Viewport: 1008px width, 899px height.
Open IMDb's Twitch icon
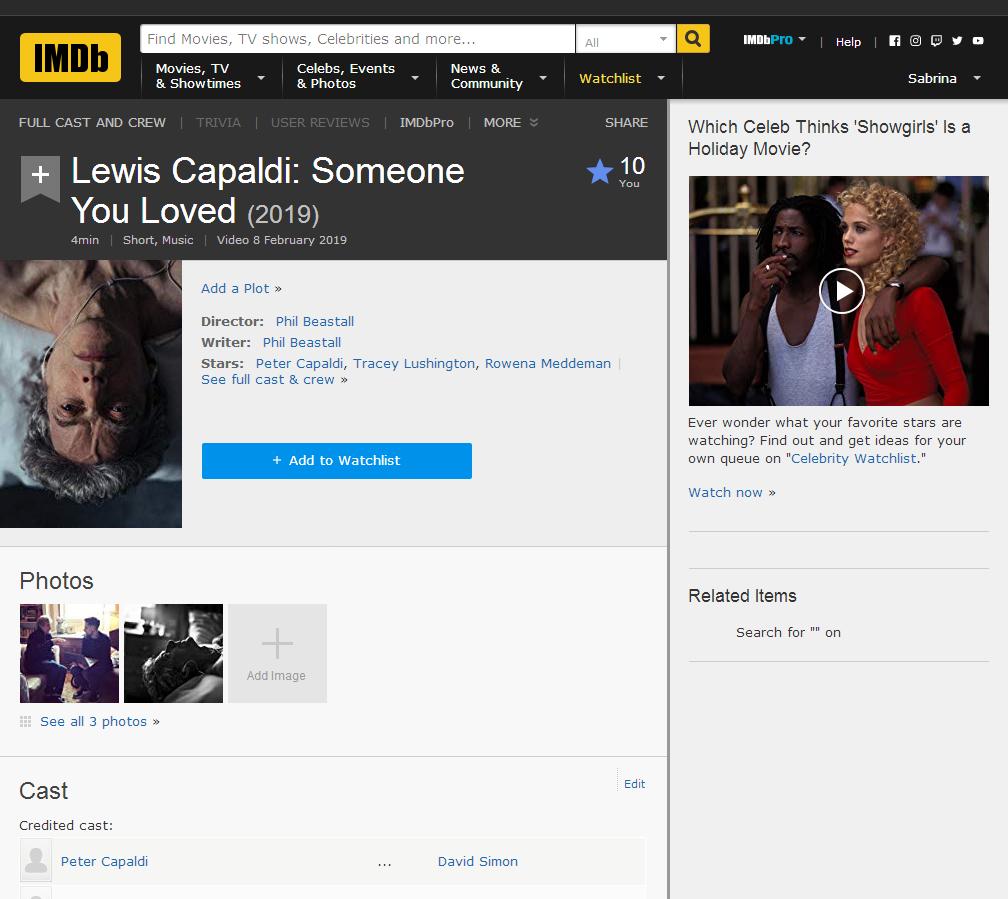[x=937, y=41]
